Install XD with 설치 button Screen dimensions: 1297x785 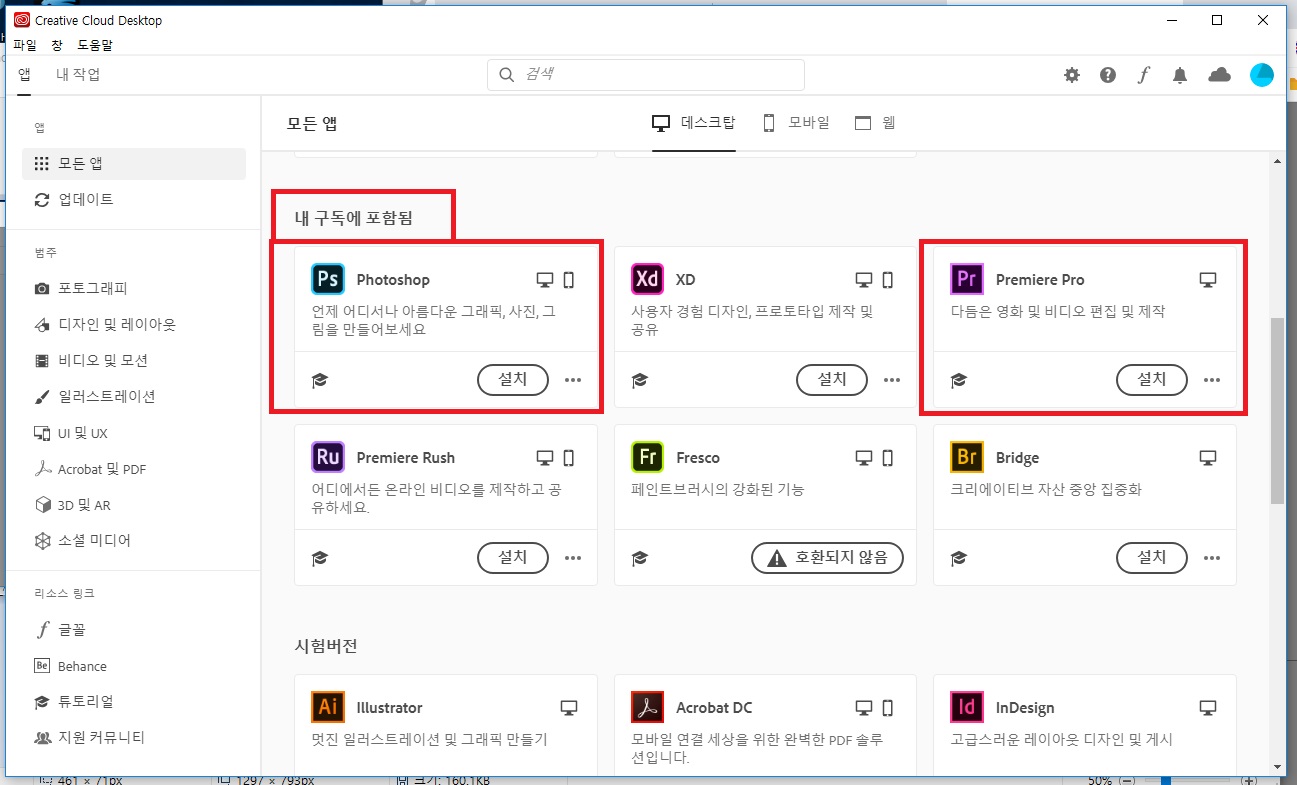coord(832,380)
